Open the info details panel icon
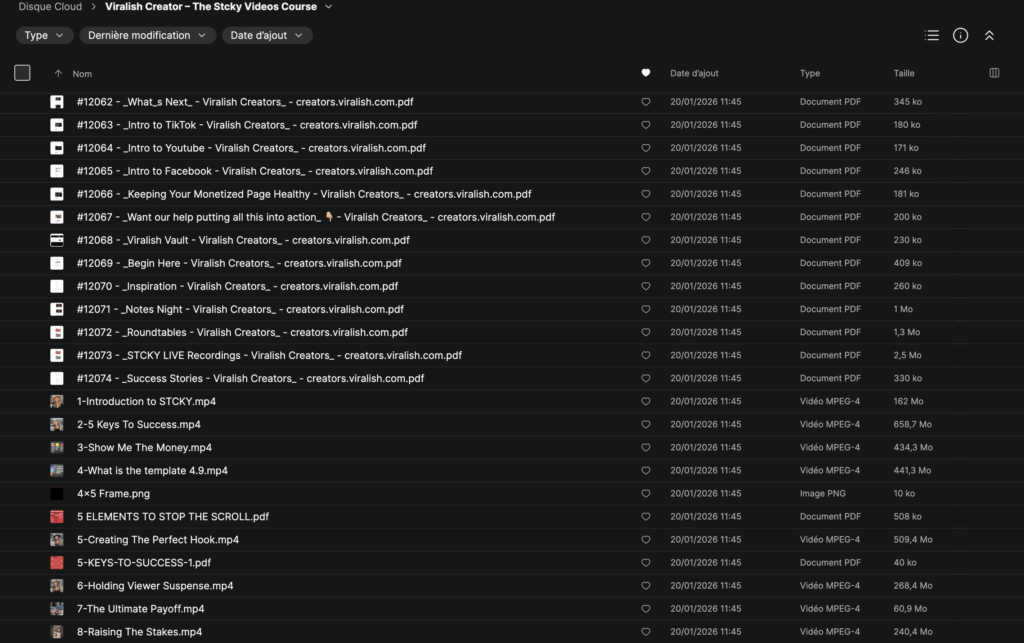The height and width of the screenshot is (643, 1024). click(x=960, y=35)
